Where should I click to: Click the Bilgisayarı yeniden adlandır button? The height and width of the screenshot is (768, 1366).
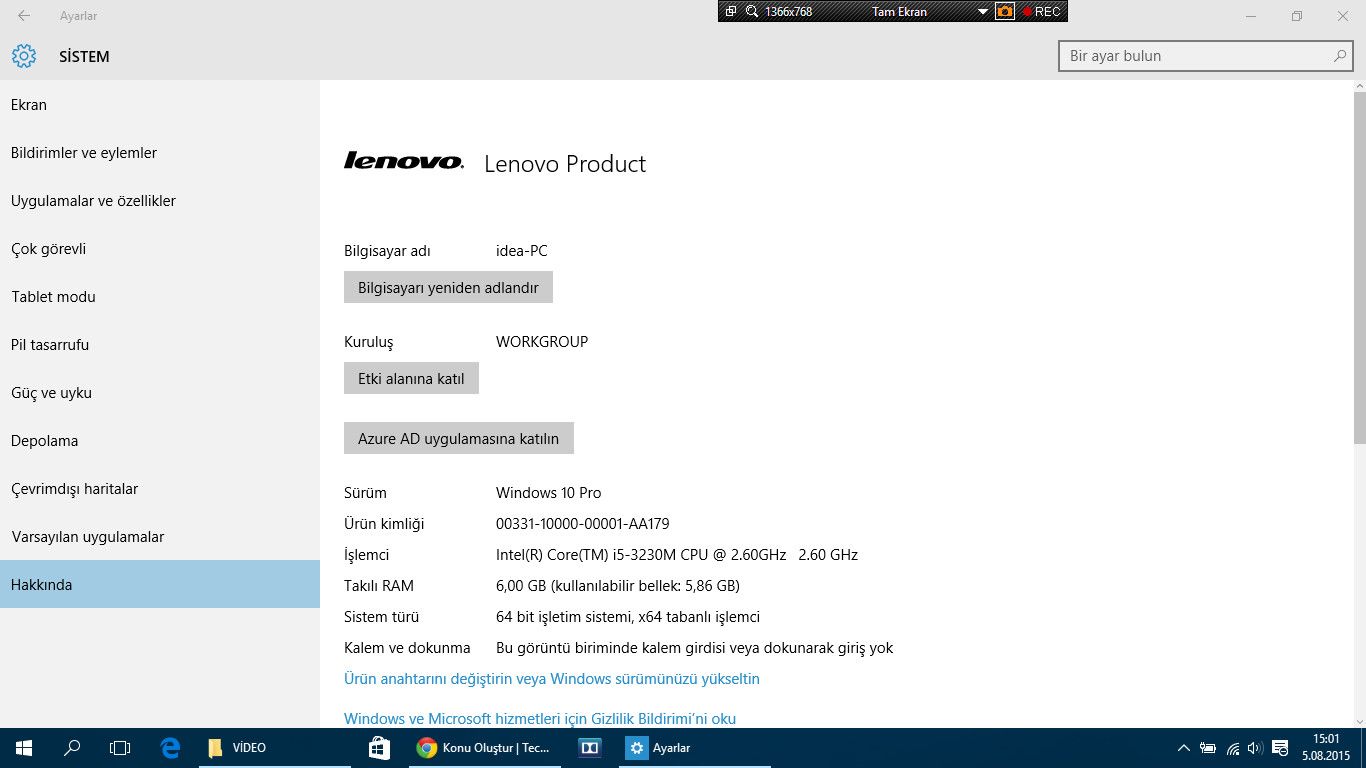448,287
